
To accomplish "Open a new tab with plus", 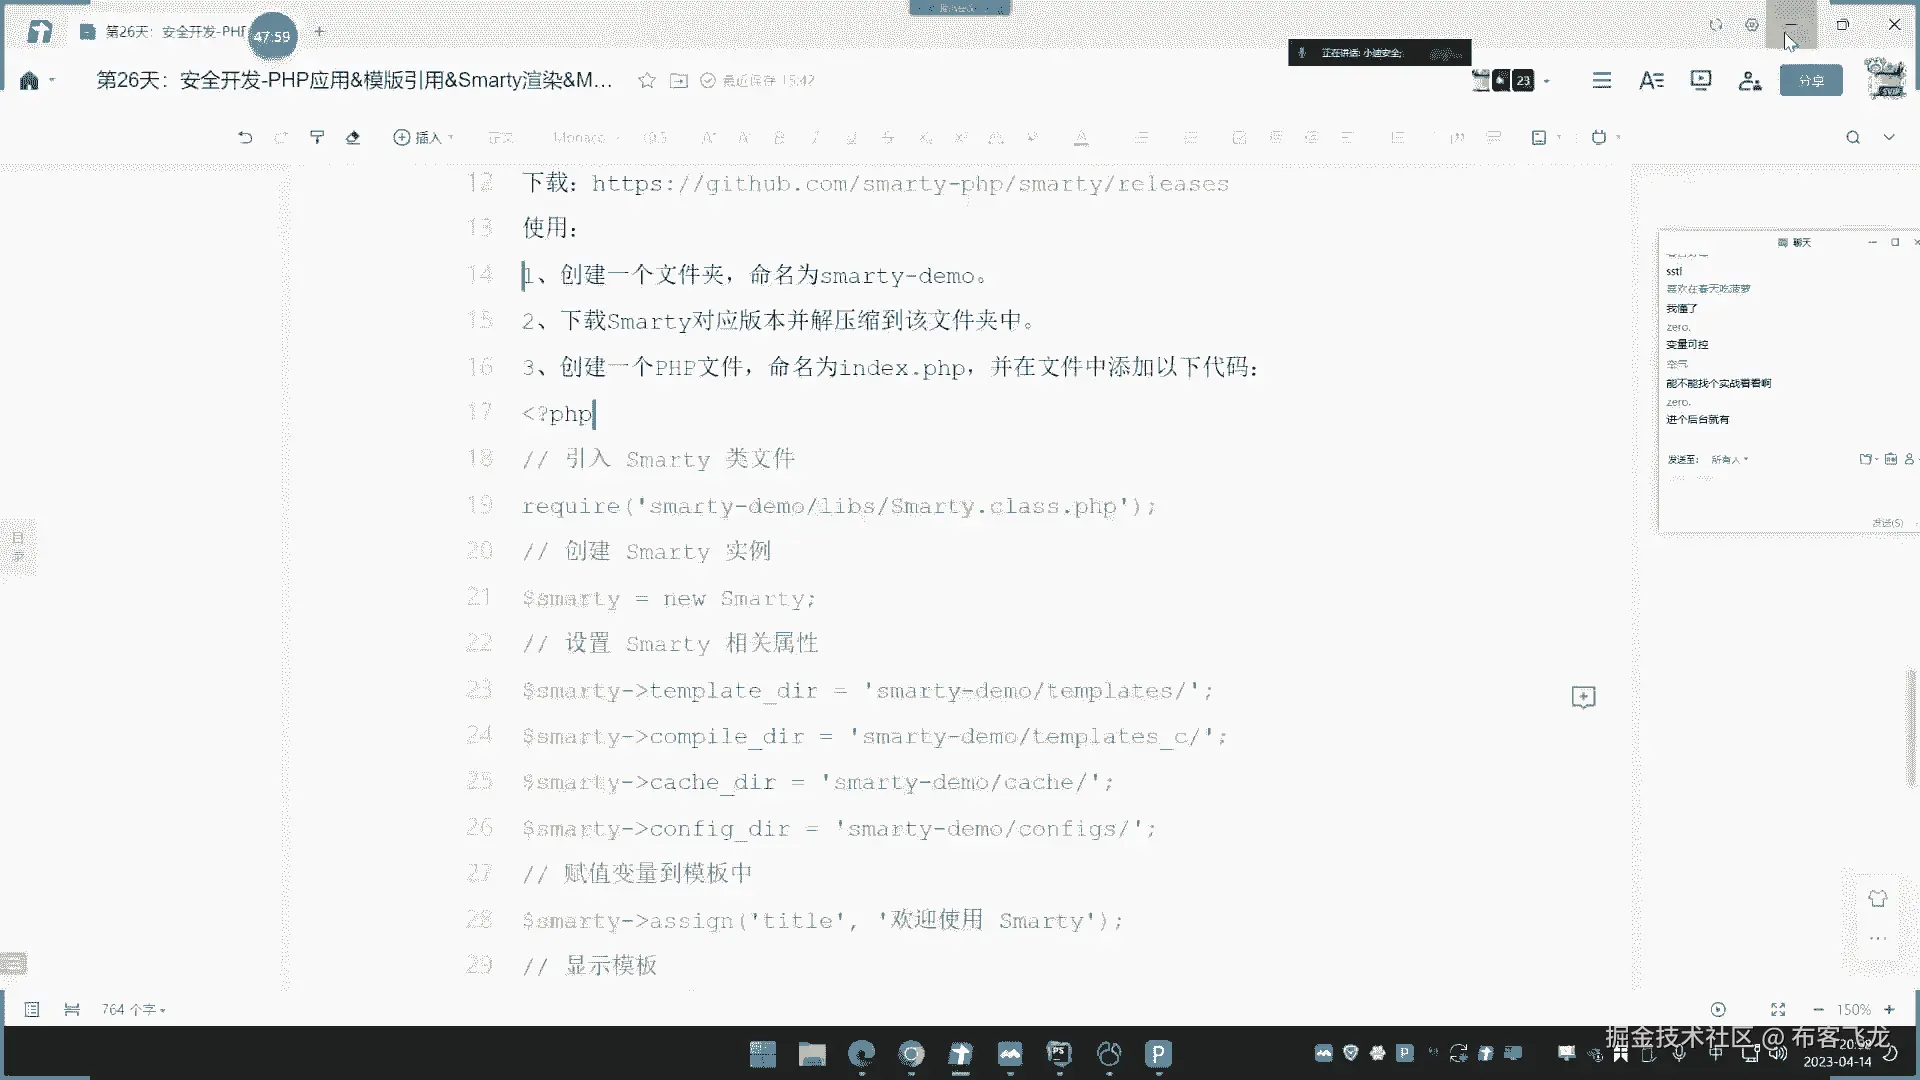I will [x=319, y=32].
